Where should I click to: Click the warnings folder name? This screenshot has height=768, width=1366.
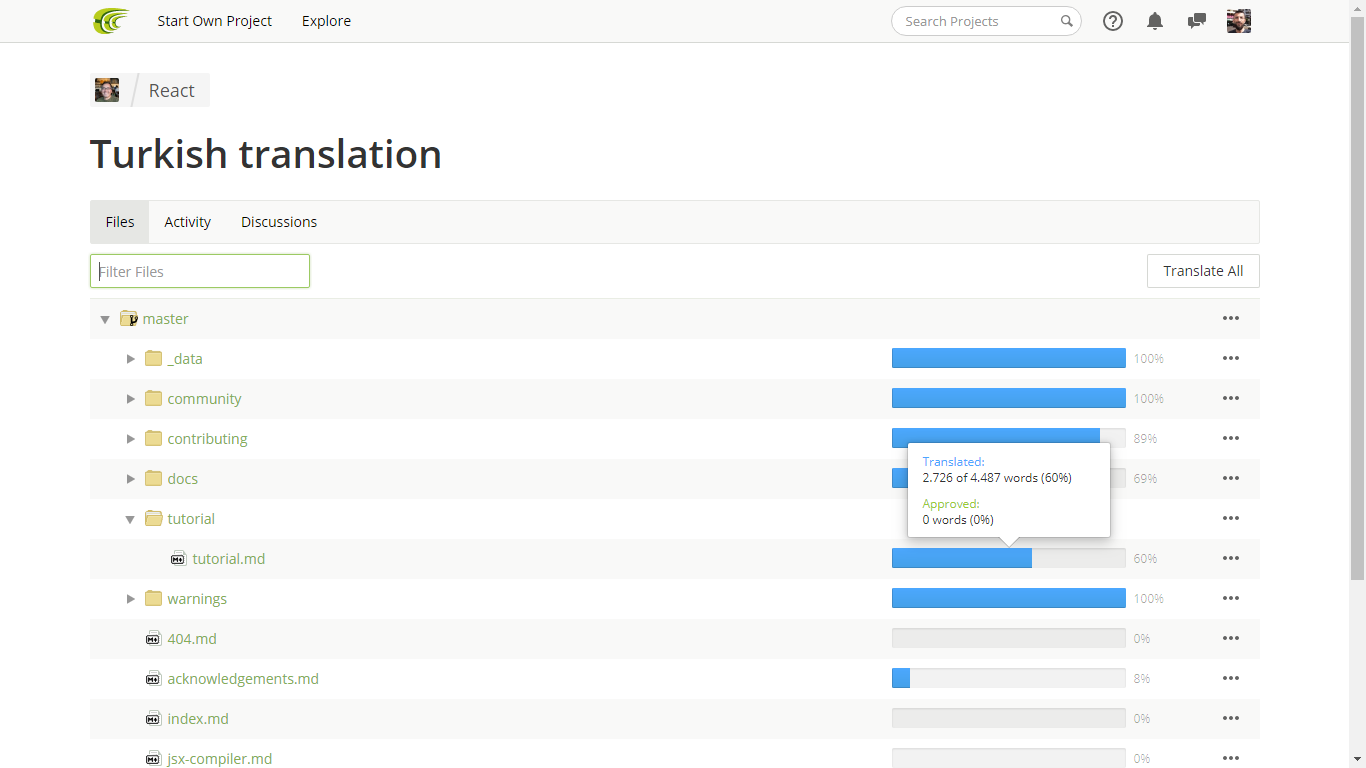(x=197, y=598)
